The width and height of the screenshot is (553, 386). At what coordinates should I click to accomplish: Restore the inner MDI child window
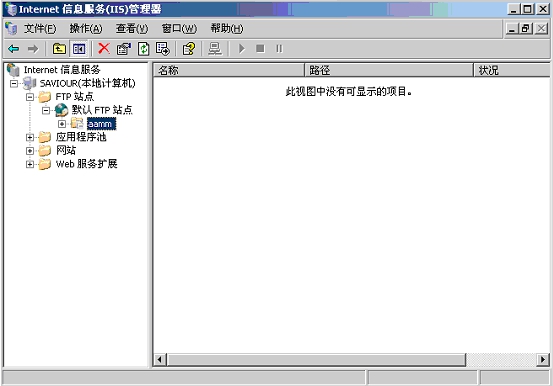tap(525, 29)
